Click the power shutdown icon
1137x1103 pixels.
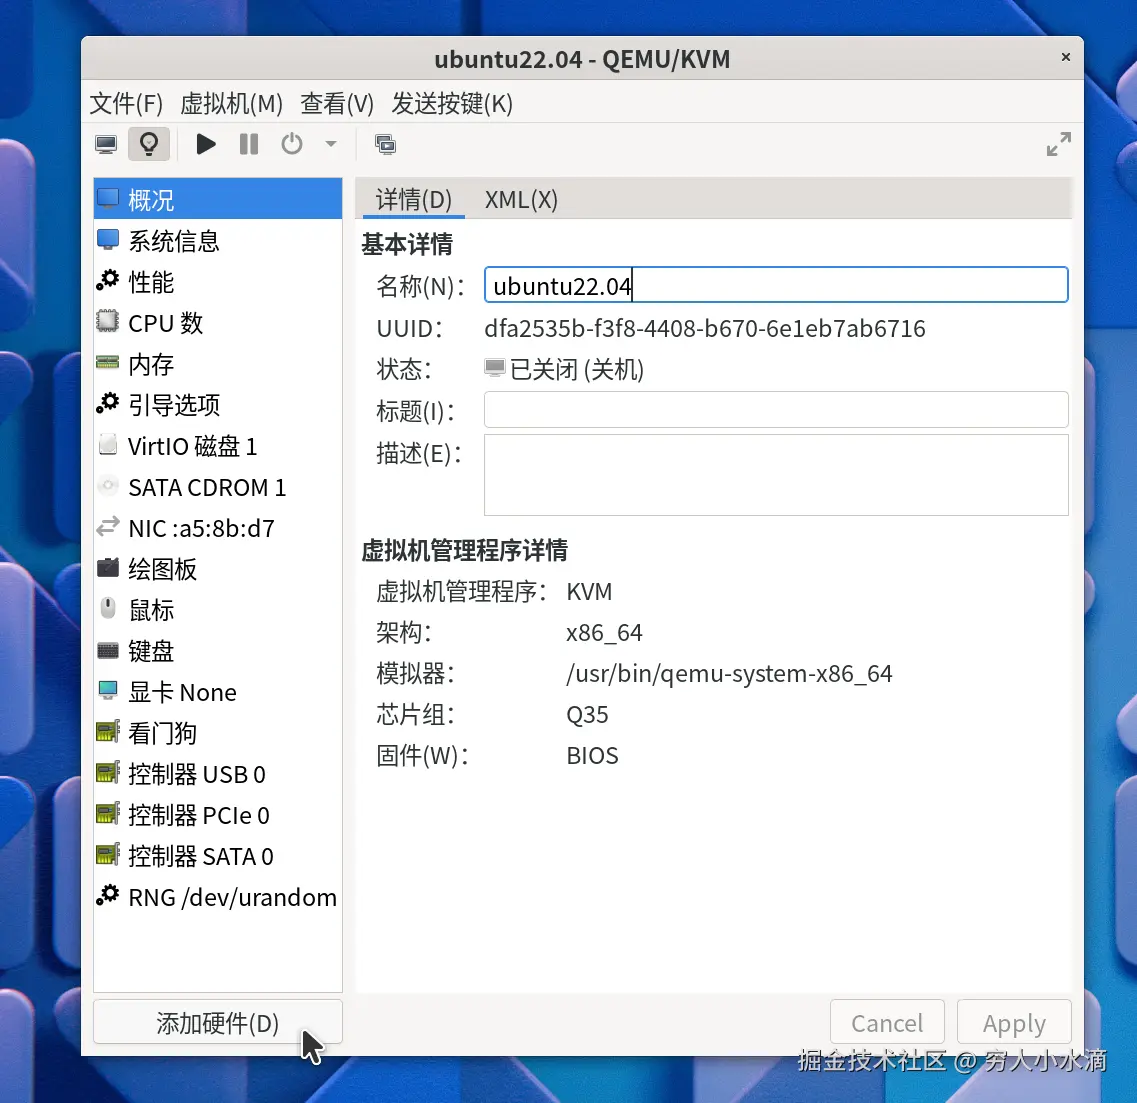tap(292, 144)
